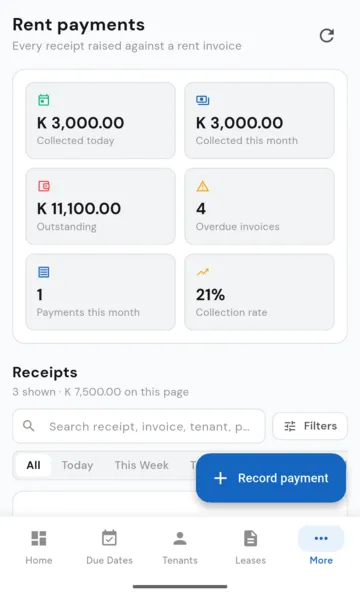Switch to the Today filter chip
360x597 pixels.
(78, 465)
